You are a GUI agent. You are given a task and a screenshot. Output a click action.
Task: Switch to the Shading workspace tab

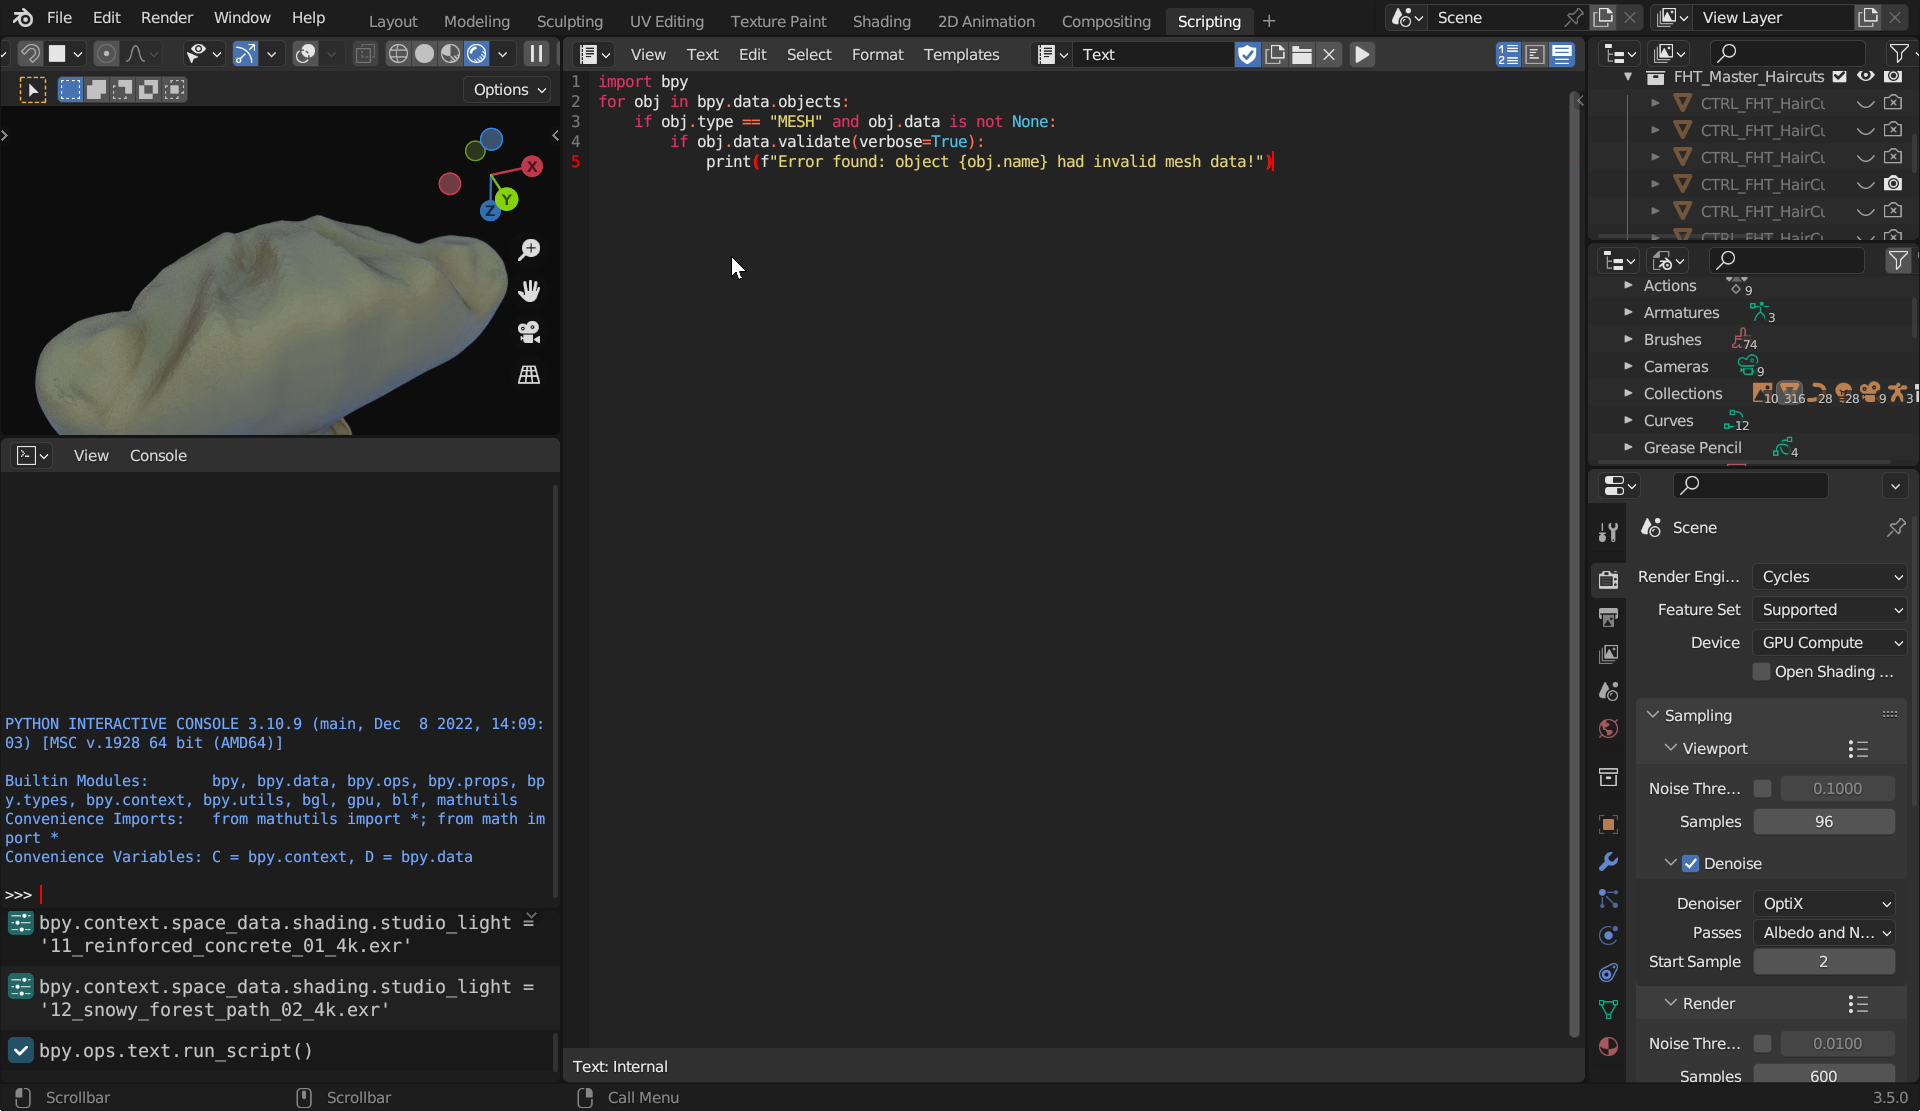881,21
